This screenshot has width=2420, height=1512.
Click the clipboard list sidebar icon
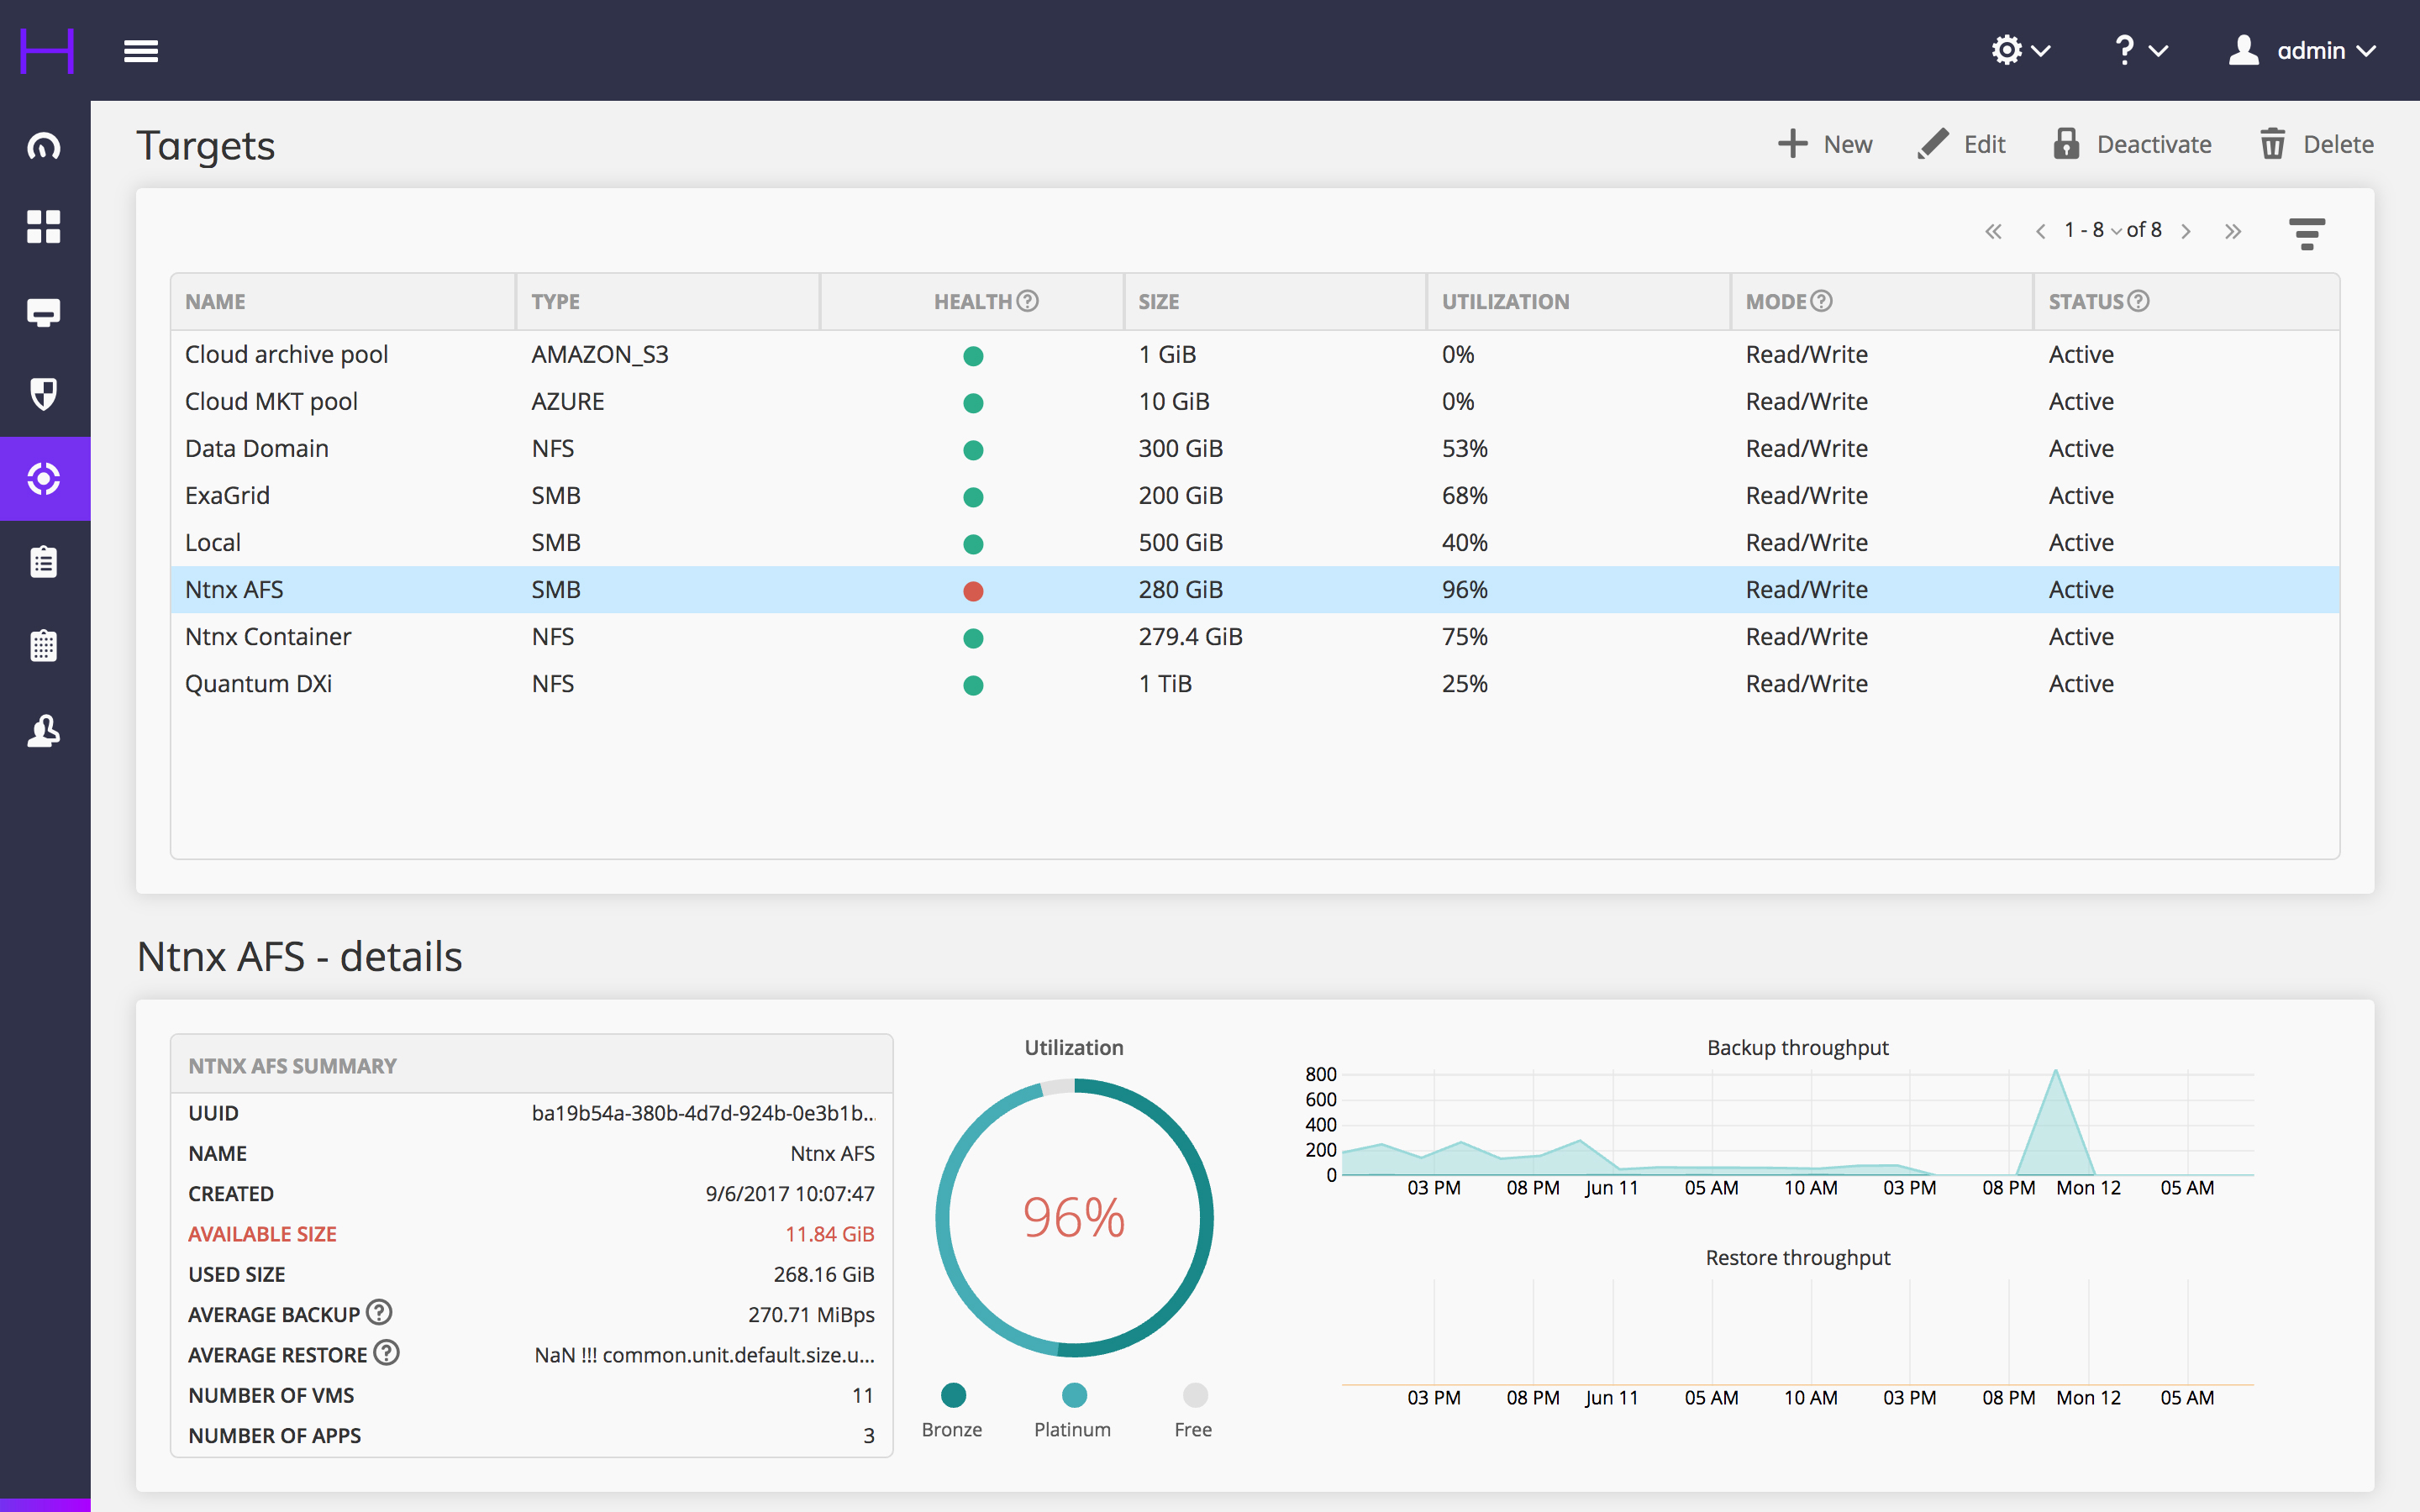coord(44,562)
